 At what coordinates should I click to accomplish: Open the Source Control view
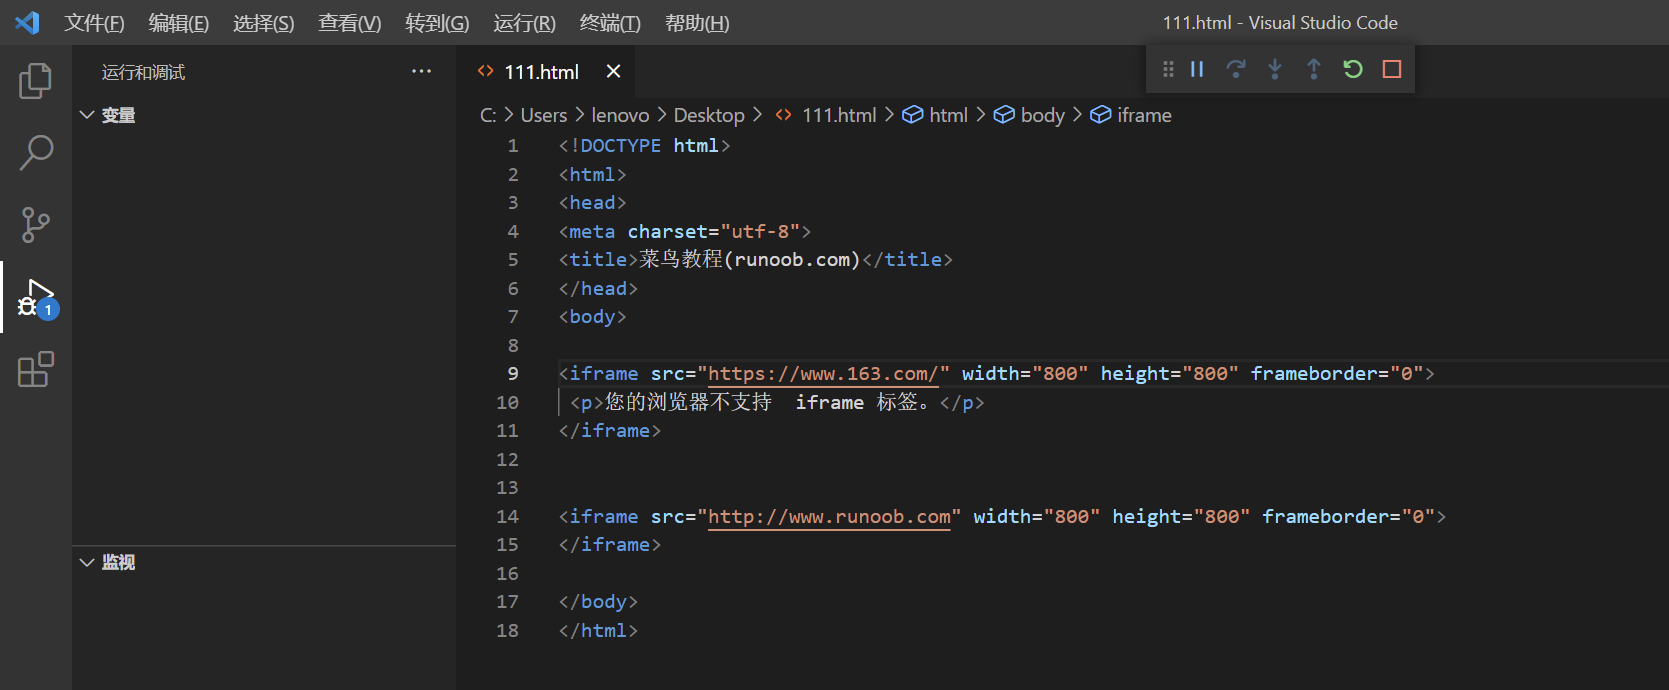point(36,225)
